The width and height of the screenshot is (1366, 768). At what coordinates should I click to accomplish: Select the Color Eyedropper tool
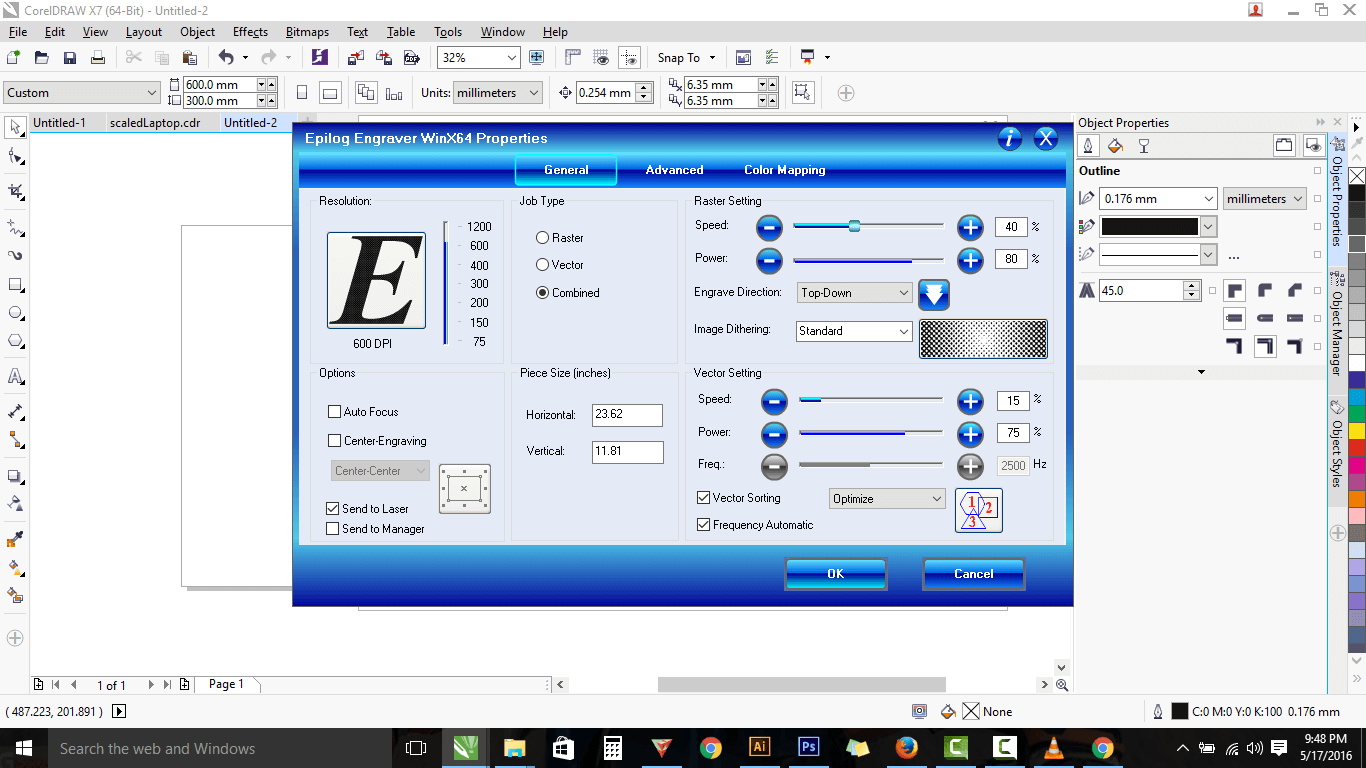(x=15, y=540)
